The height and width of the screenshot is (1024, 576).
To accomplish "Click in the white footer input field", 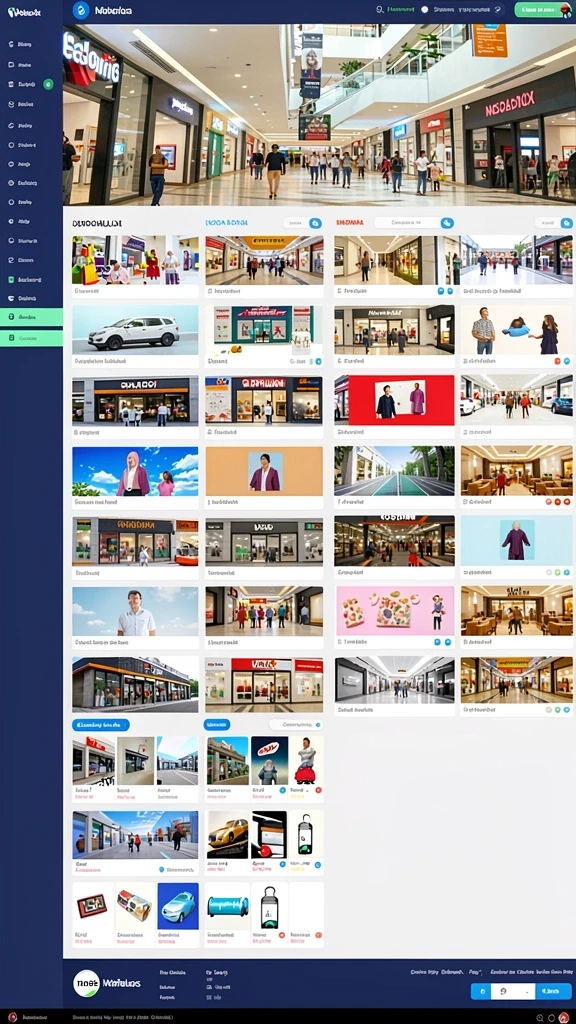I will tap(513, 991).
